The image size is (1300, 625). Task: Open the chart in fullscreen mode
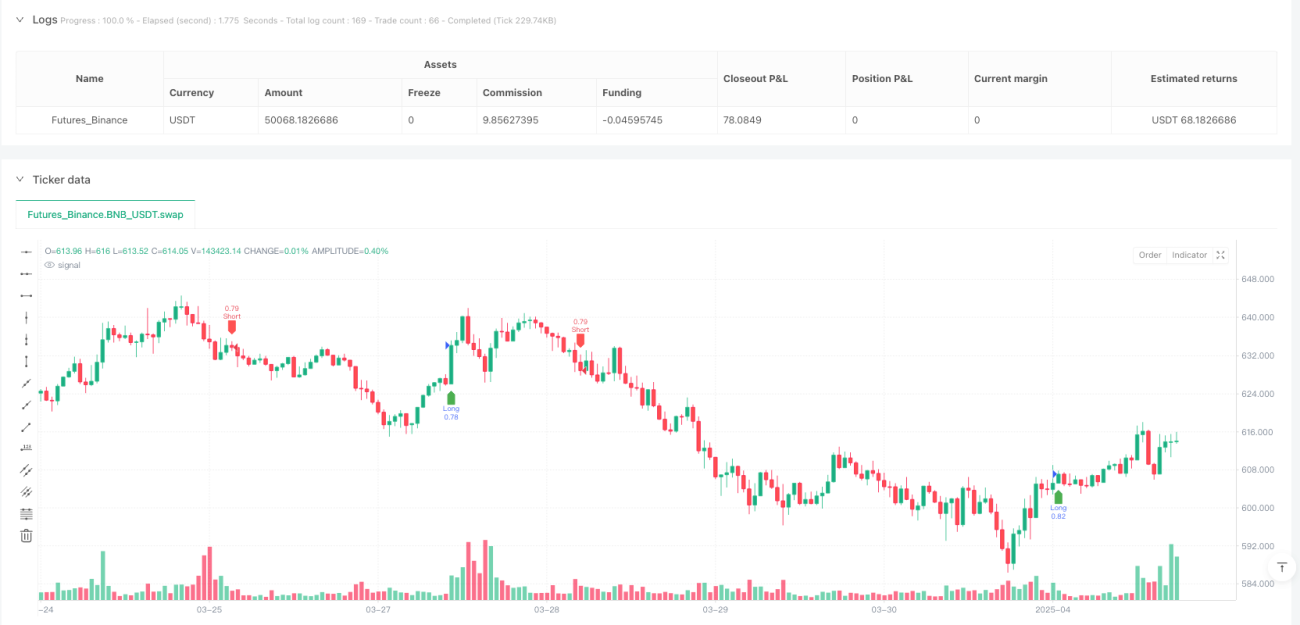[x=1220, y=255]
